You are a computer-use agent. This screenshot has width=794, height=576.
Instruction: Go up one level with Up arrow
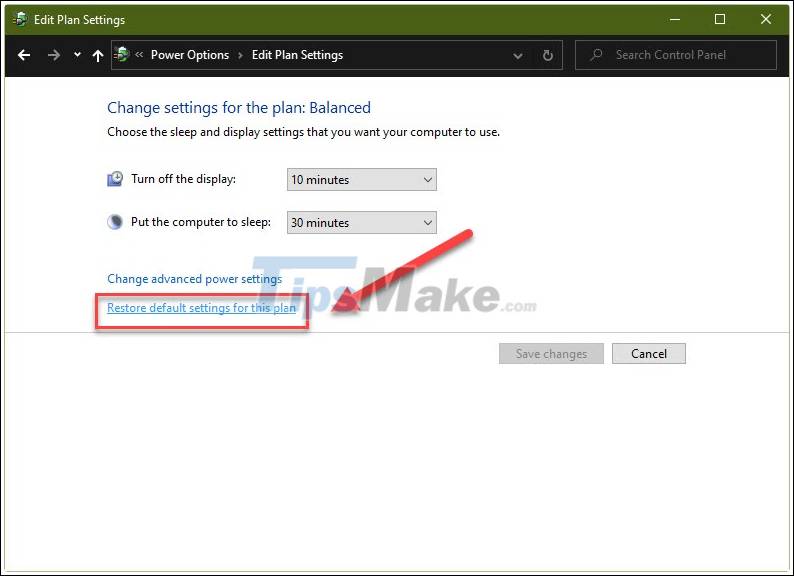click(97, 56)
